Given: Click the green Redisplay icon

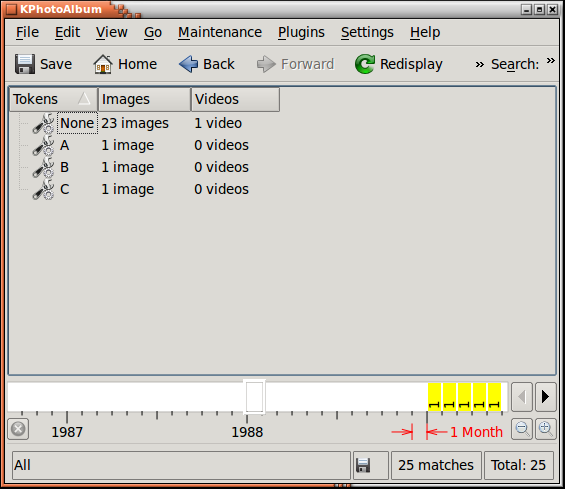Looking at the screenshot, I should (x=365, y=64).
